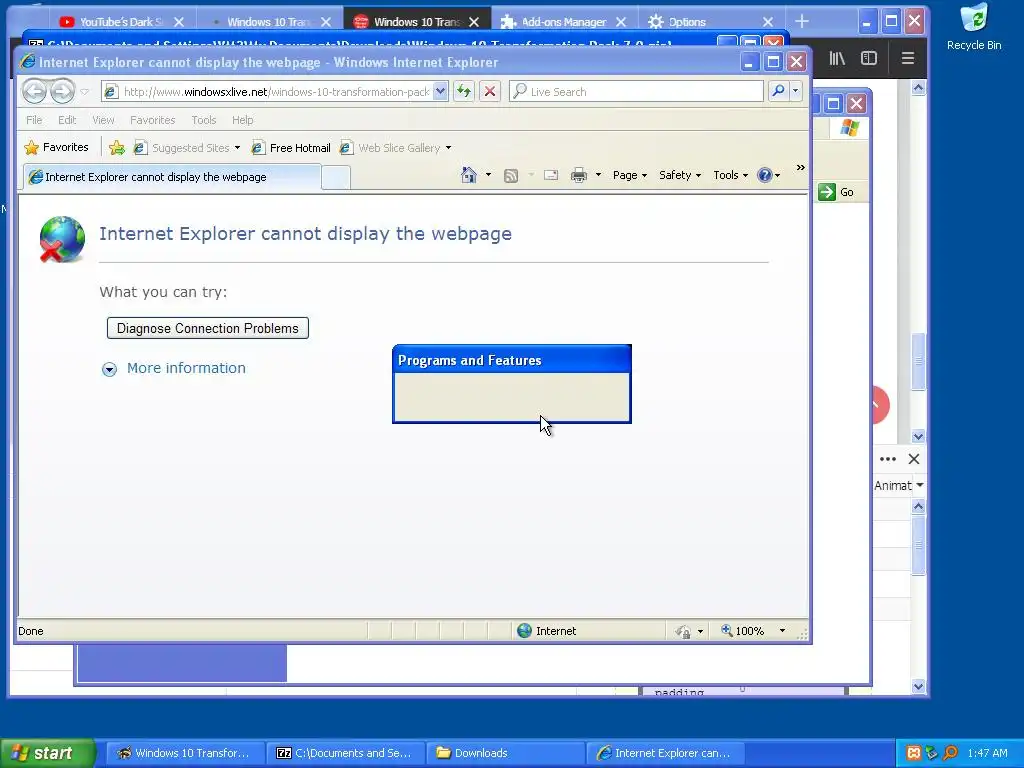
Task: Stop loading with the red X icon
Action: tap(490, 91)
